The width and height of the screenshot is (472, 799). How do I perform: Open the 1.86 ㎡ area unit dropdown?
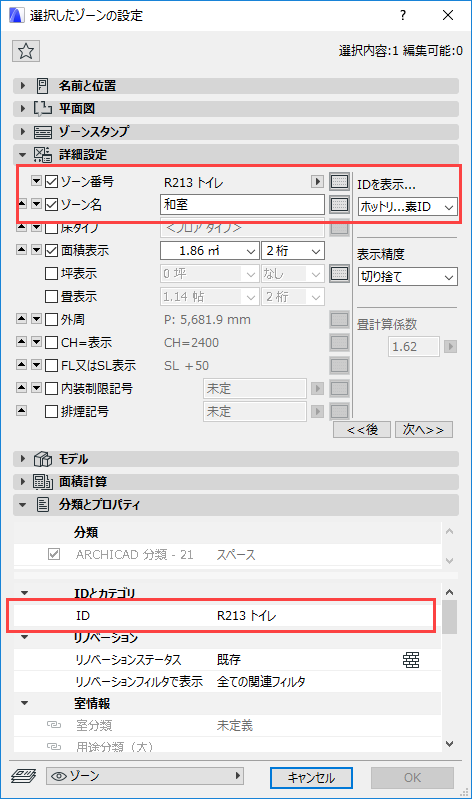click(209, 251)
